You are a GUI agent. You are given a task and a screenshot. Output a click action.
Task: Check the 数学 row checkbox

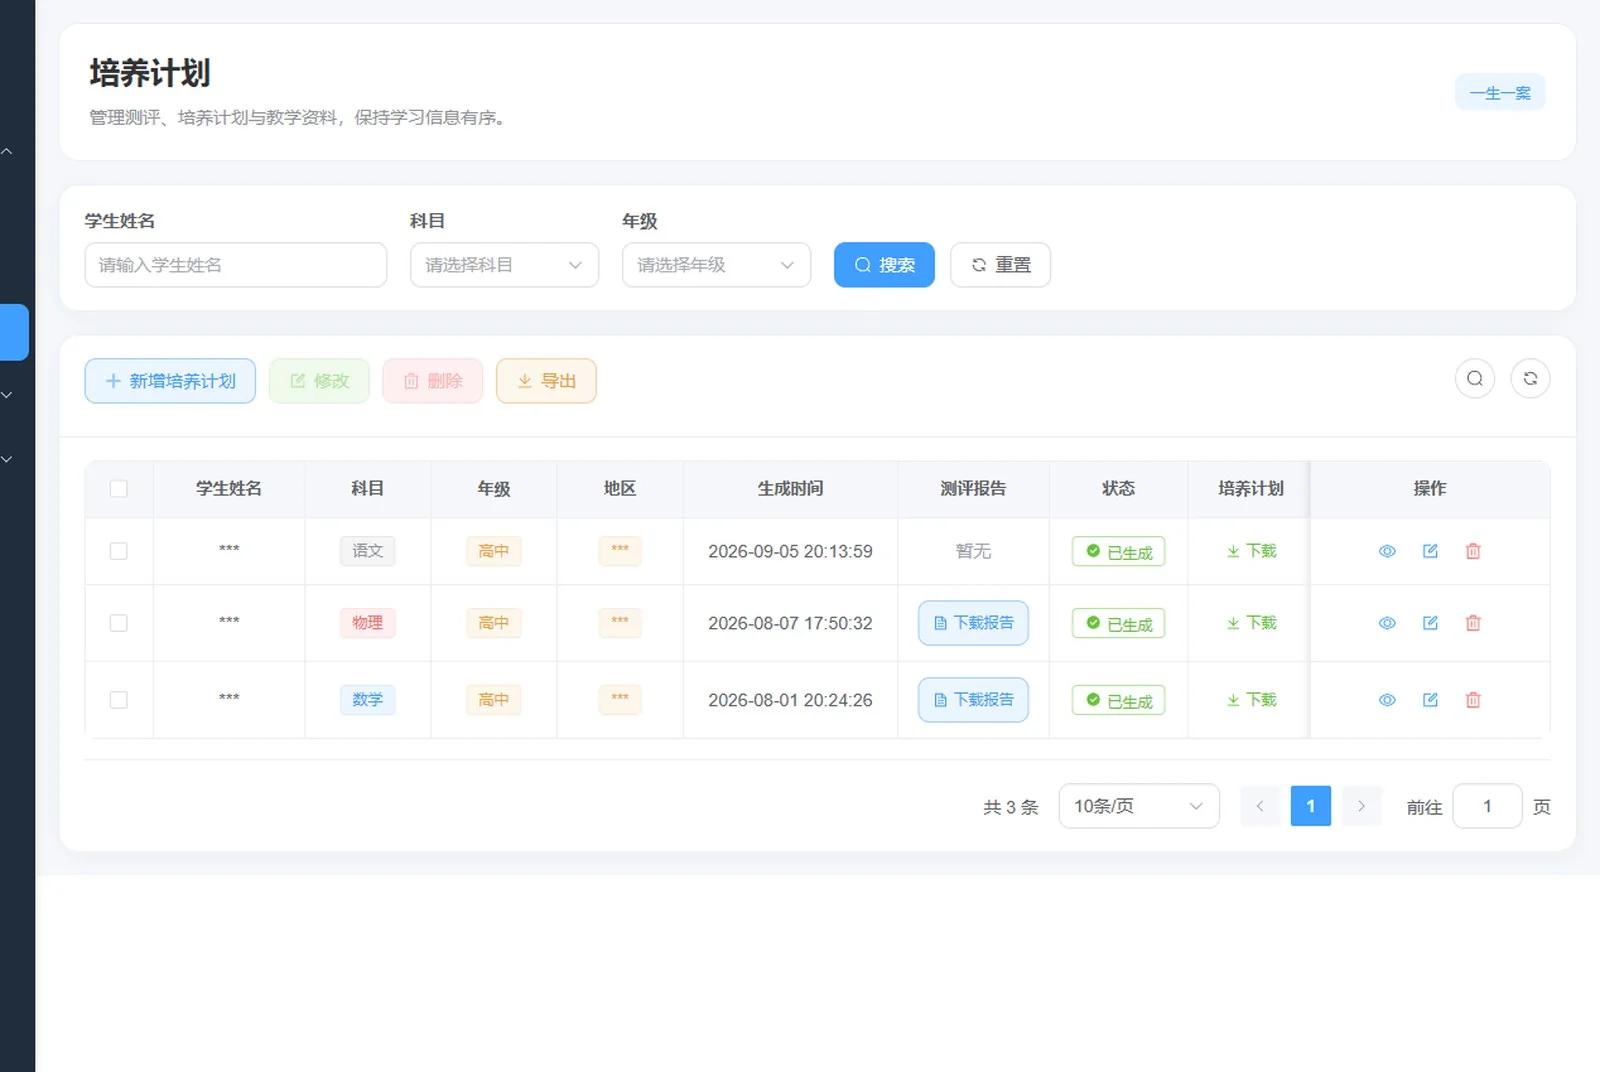pos(119,700)
